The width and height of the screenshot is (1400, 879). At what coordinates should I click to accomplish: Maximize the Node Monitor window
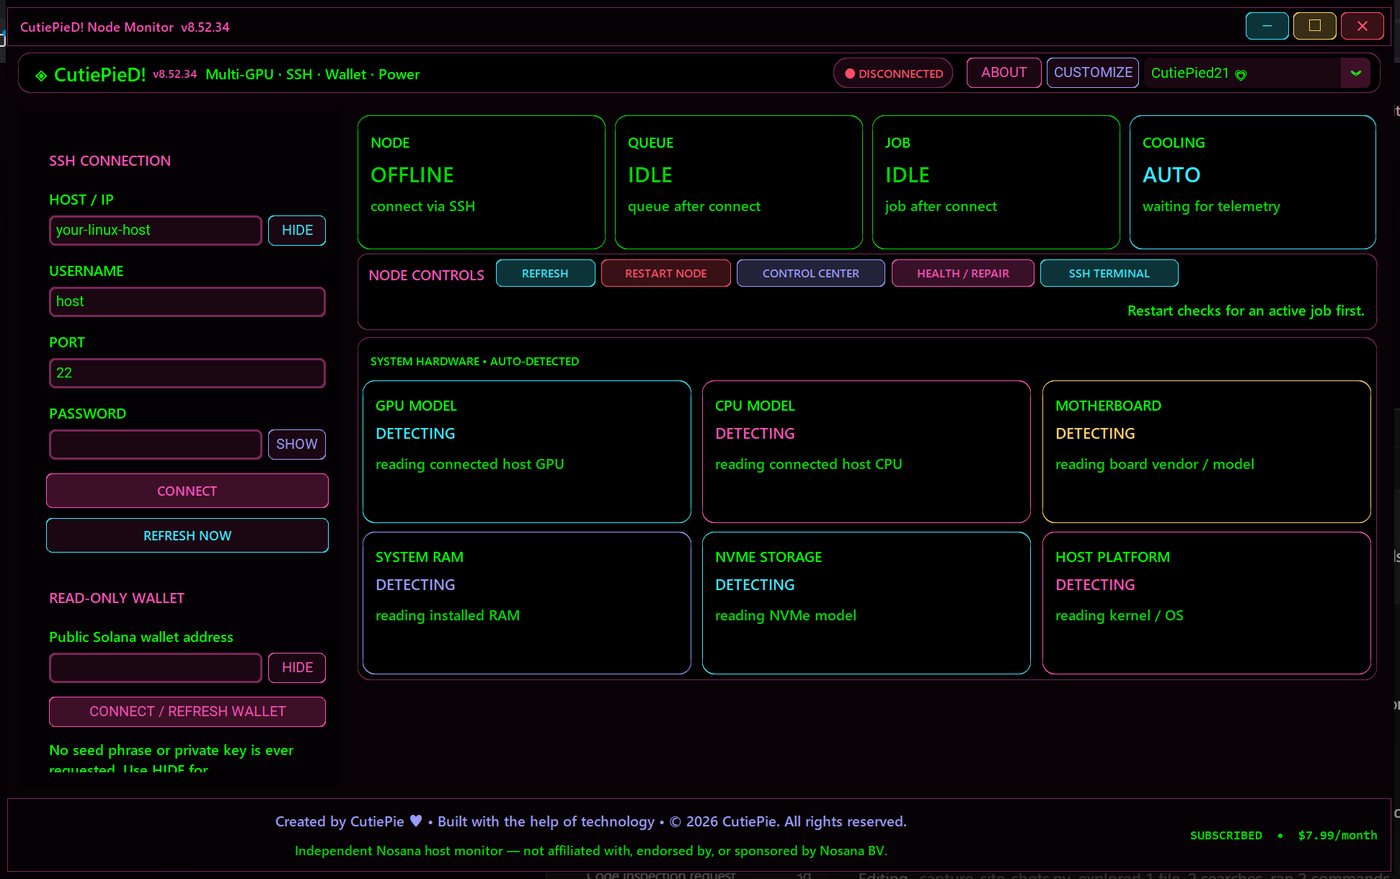click(x=1315, y=26)
